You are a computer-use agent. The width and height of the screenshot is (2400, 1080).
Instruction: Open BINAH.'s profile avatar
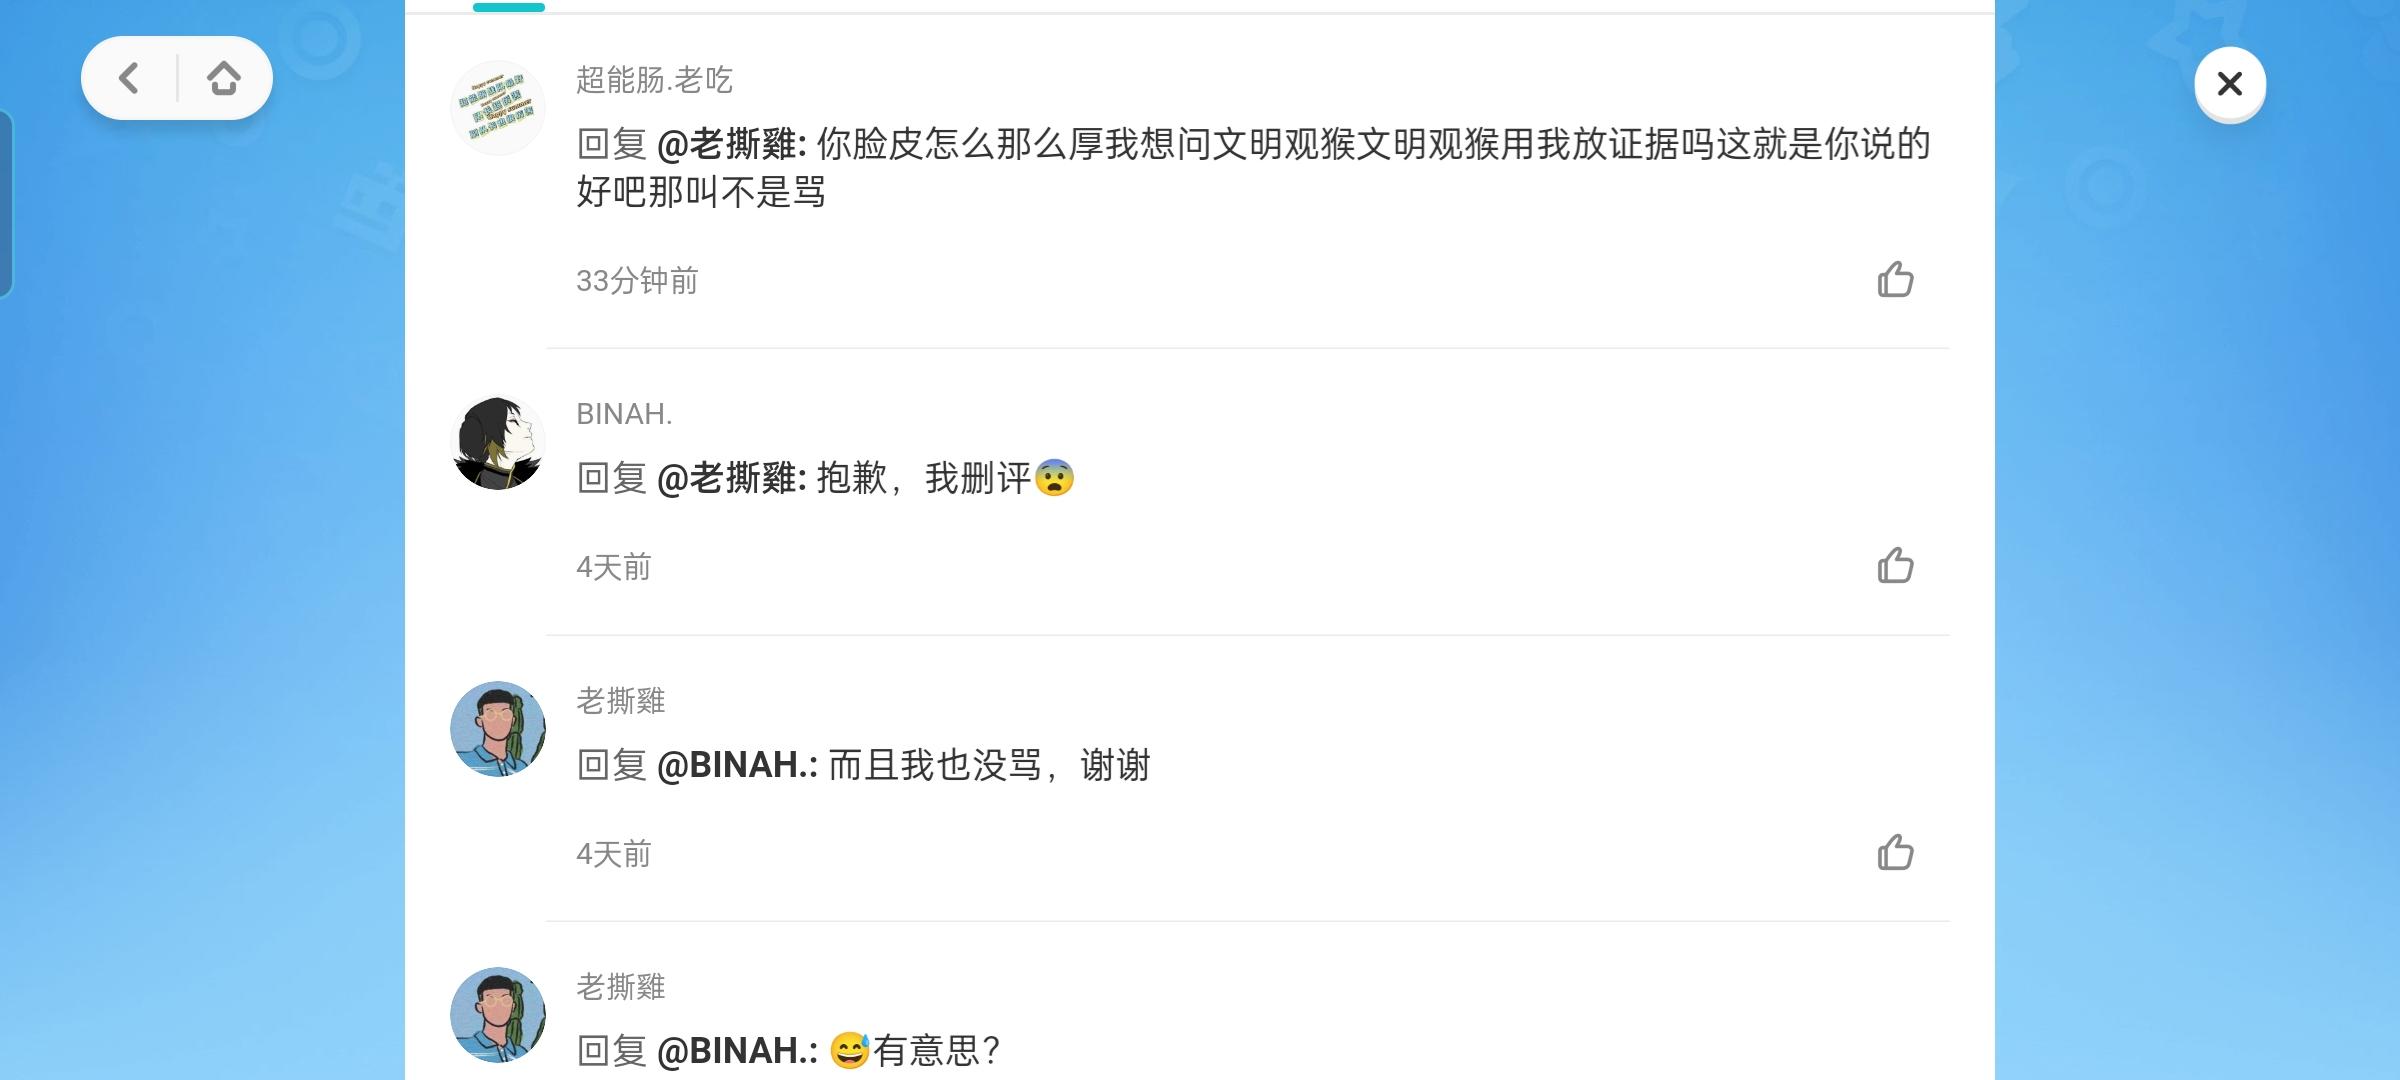(x=498, y=443)
